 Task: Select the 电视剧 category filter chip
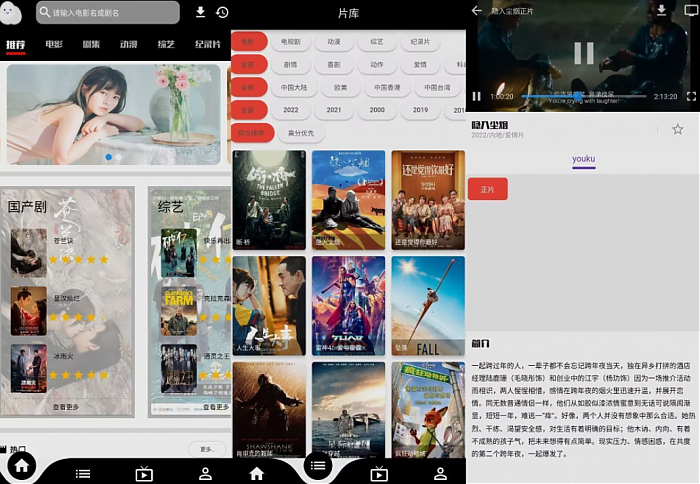click(290, 42)
